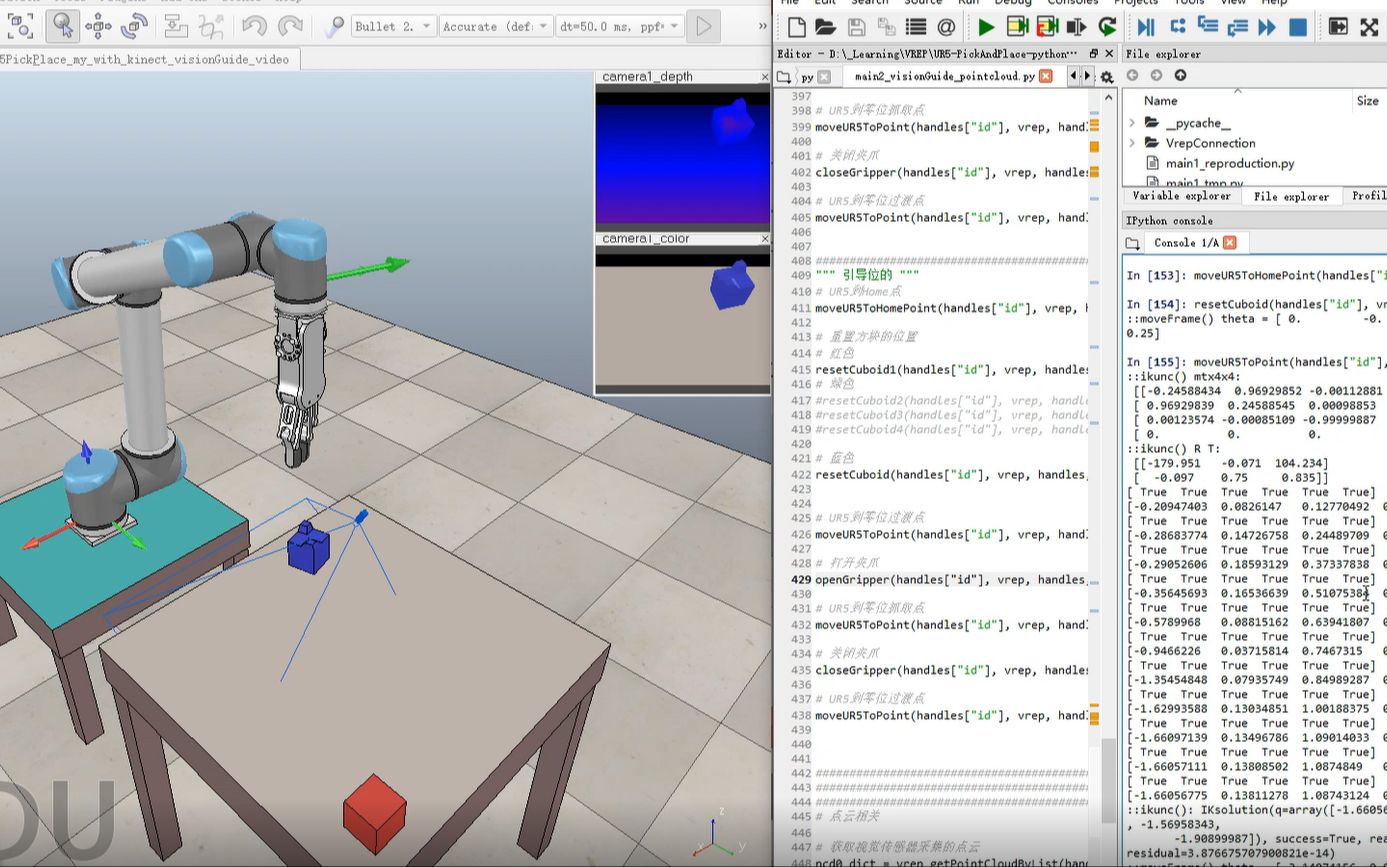
Task: Open the editor options gear menu
Action: click(x=1107, y=76)
